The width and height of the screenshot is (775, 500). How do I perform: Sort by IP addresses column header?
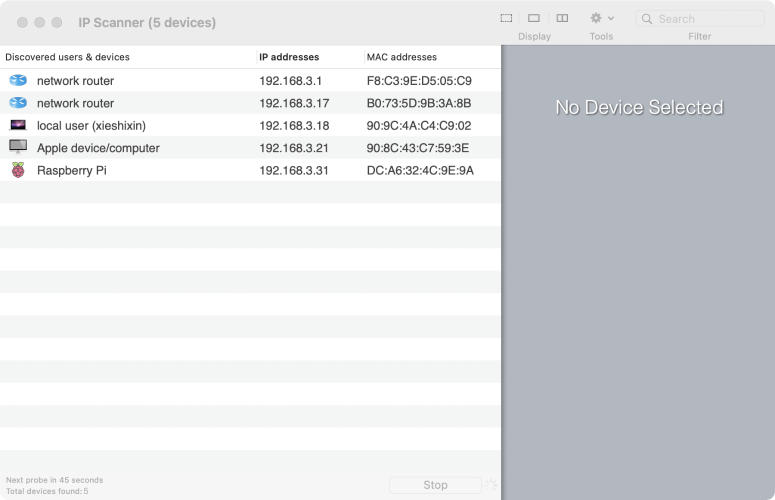click(289, 57)
